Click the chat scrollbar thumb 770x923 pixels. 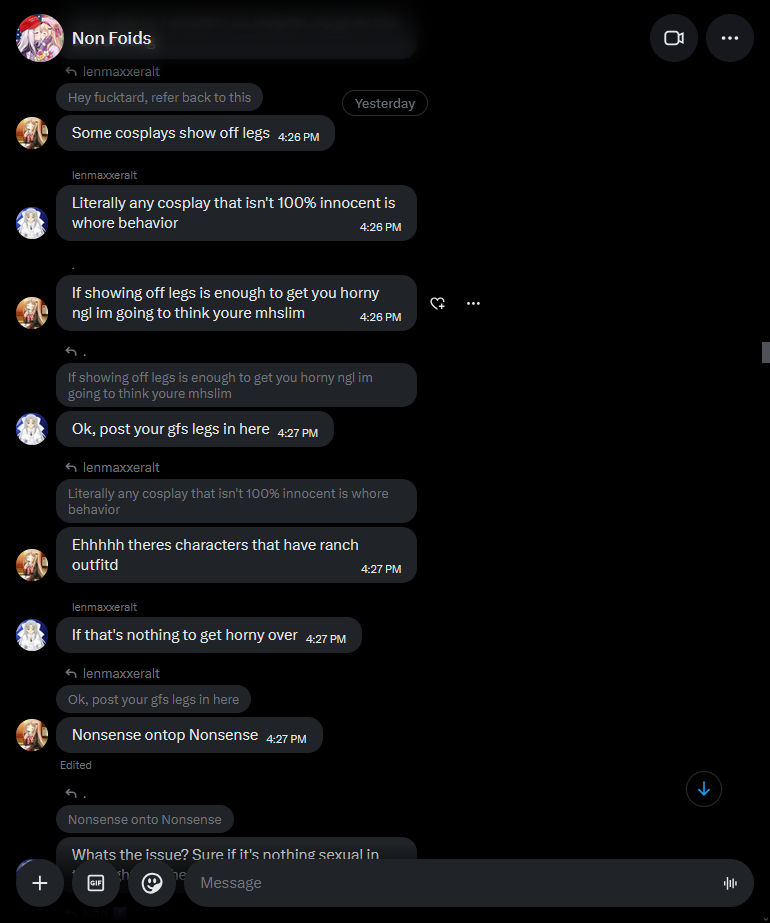click(766, 352)
